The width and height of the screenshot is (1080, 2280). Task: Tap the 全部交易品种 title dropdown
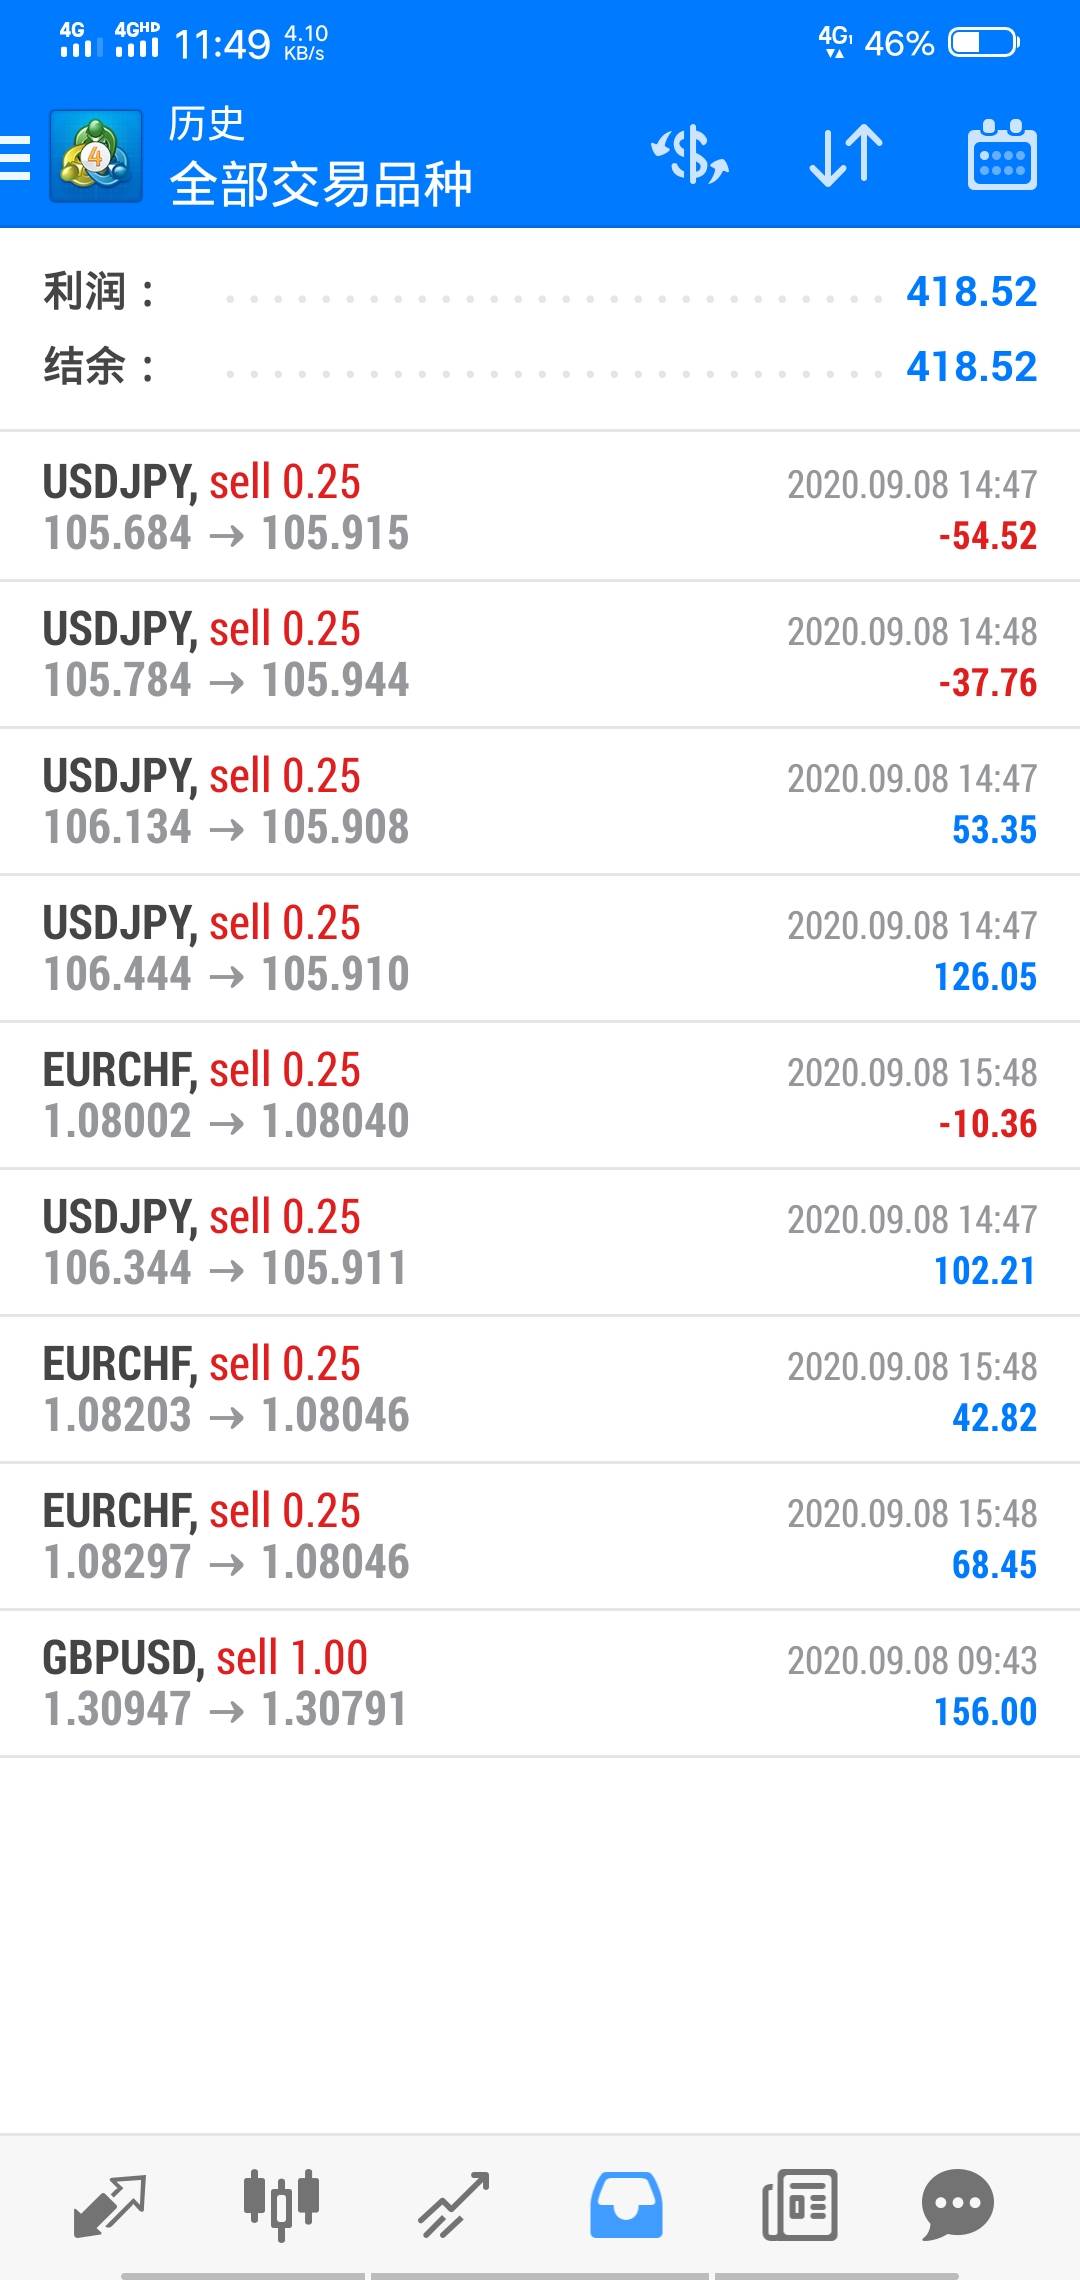point(320,184)
